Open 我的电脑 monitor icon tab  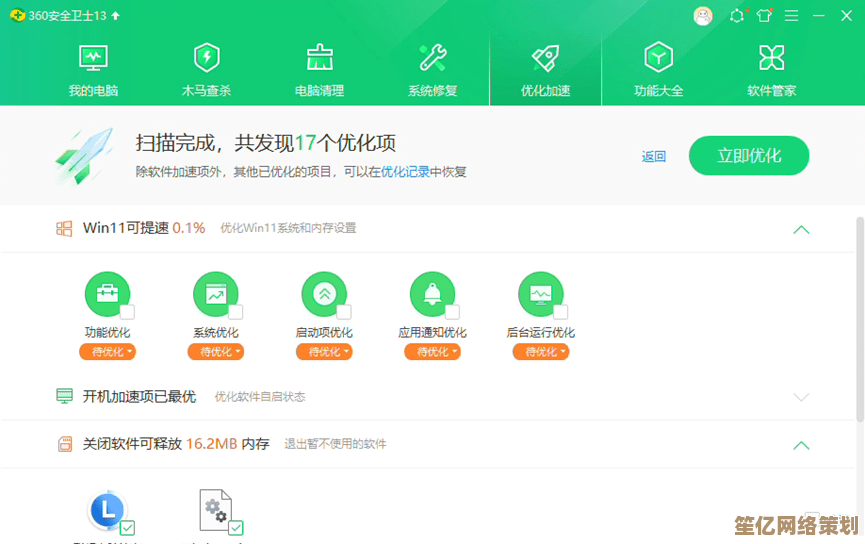93,71
